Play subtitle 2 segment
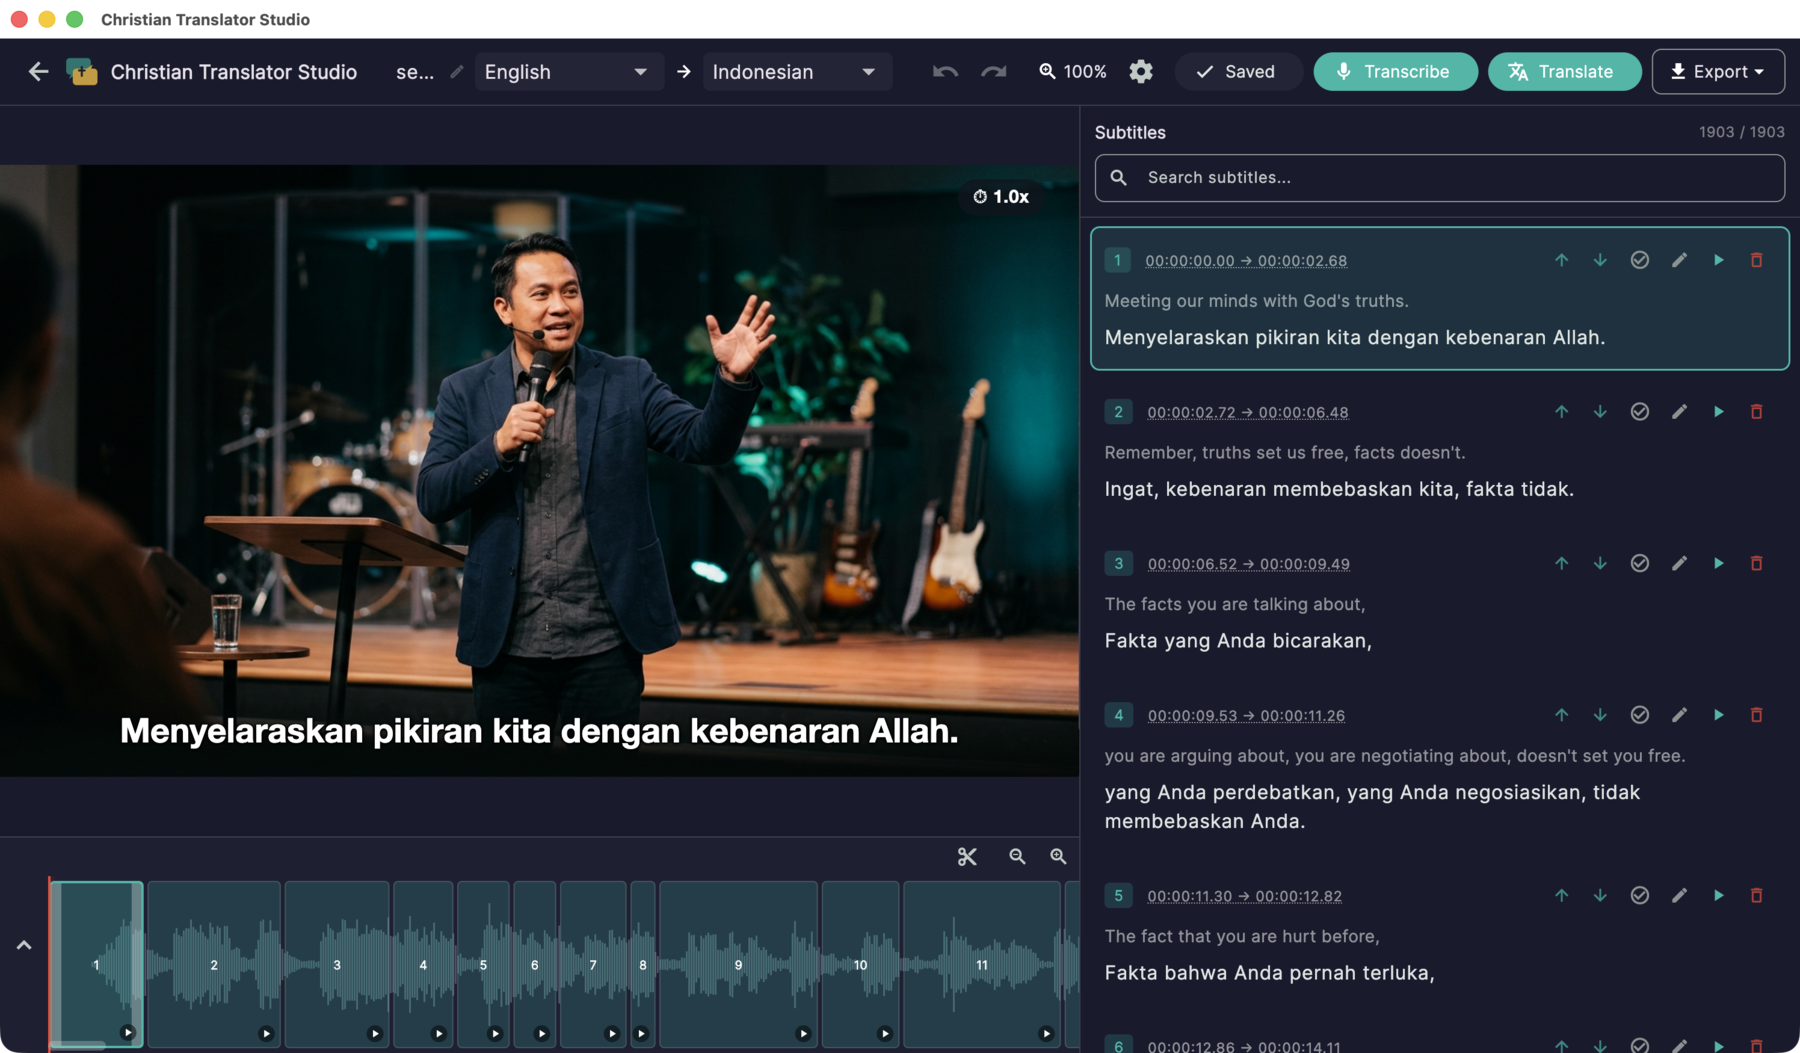1800x1053 pixels. tap(1718, 412)
